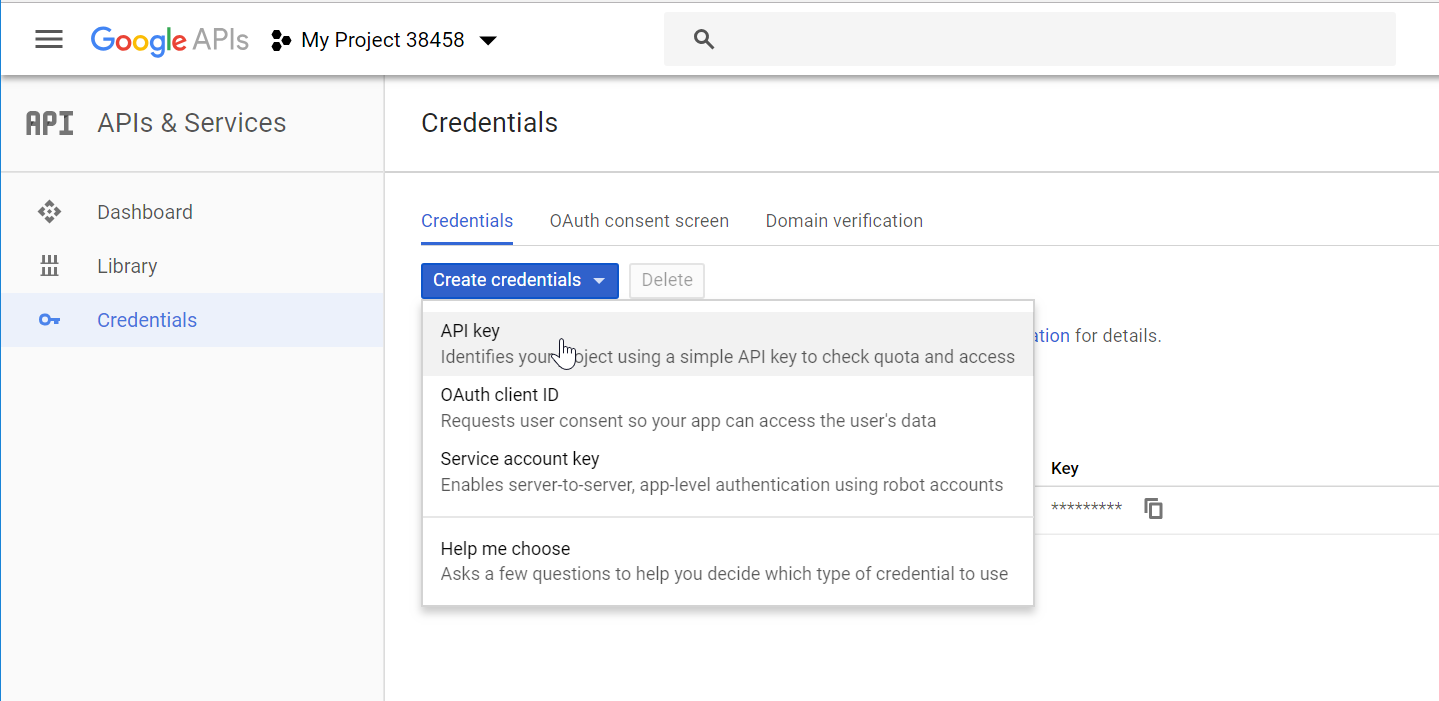Expand the Create credentials dropdown button
1439x701 pixels.
pos(520,280)
